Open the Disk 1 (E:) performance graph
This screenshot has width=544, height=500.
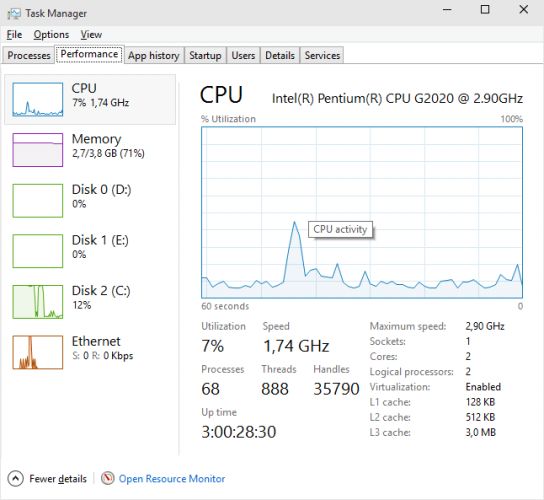pos(38,251)
